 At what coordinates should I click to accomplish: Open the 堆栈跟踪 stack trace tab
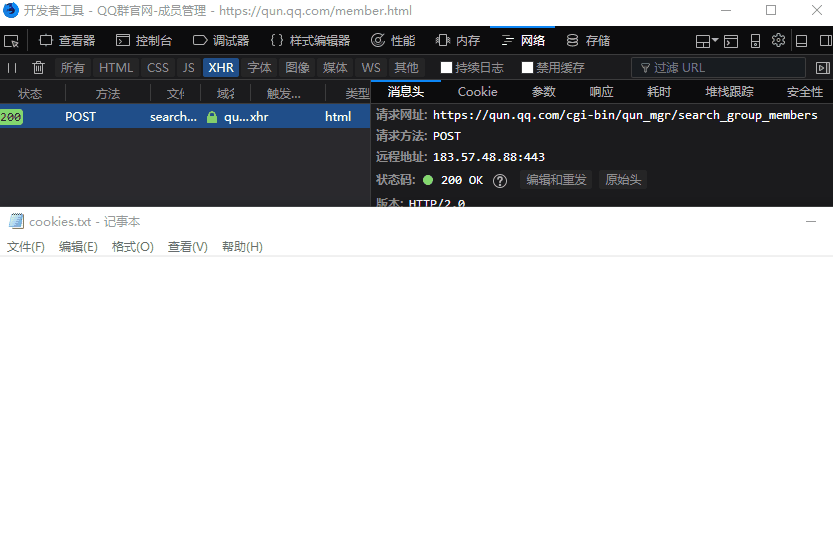point(729,92)
